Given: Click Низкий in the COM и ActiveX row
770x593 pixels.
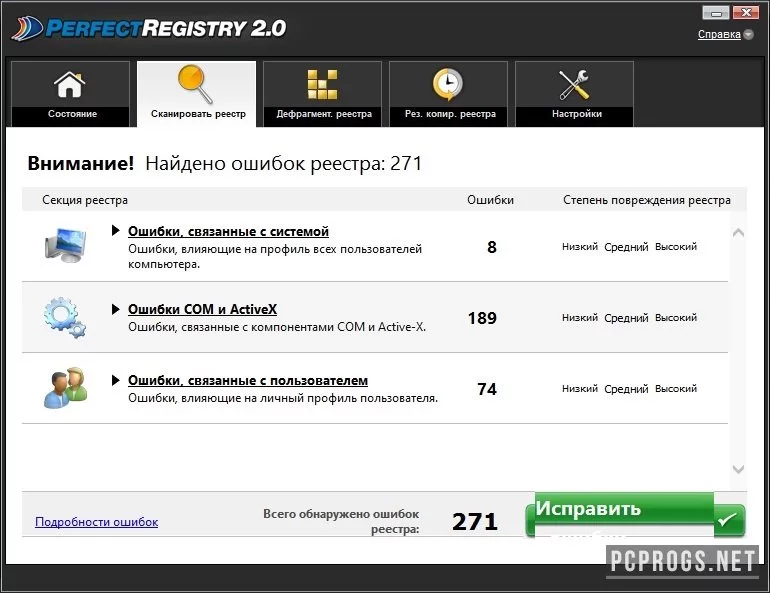Looking at the screenshot, I should (x=580, y=318).
